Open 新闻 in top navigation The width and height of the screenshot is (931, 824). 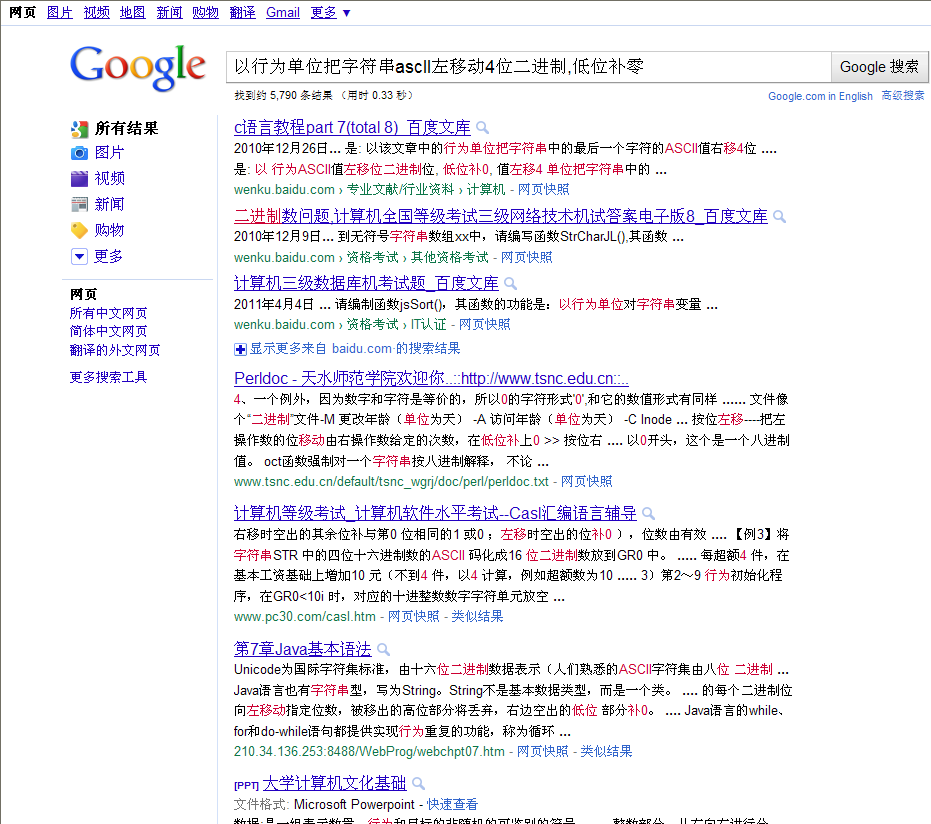169,12
